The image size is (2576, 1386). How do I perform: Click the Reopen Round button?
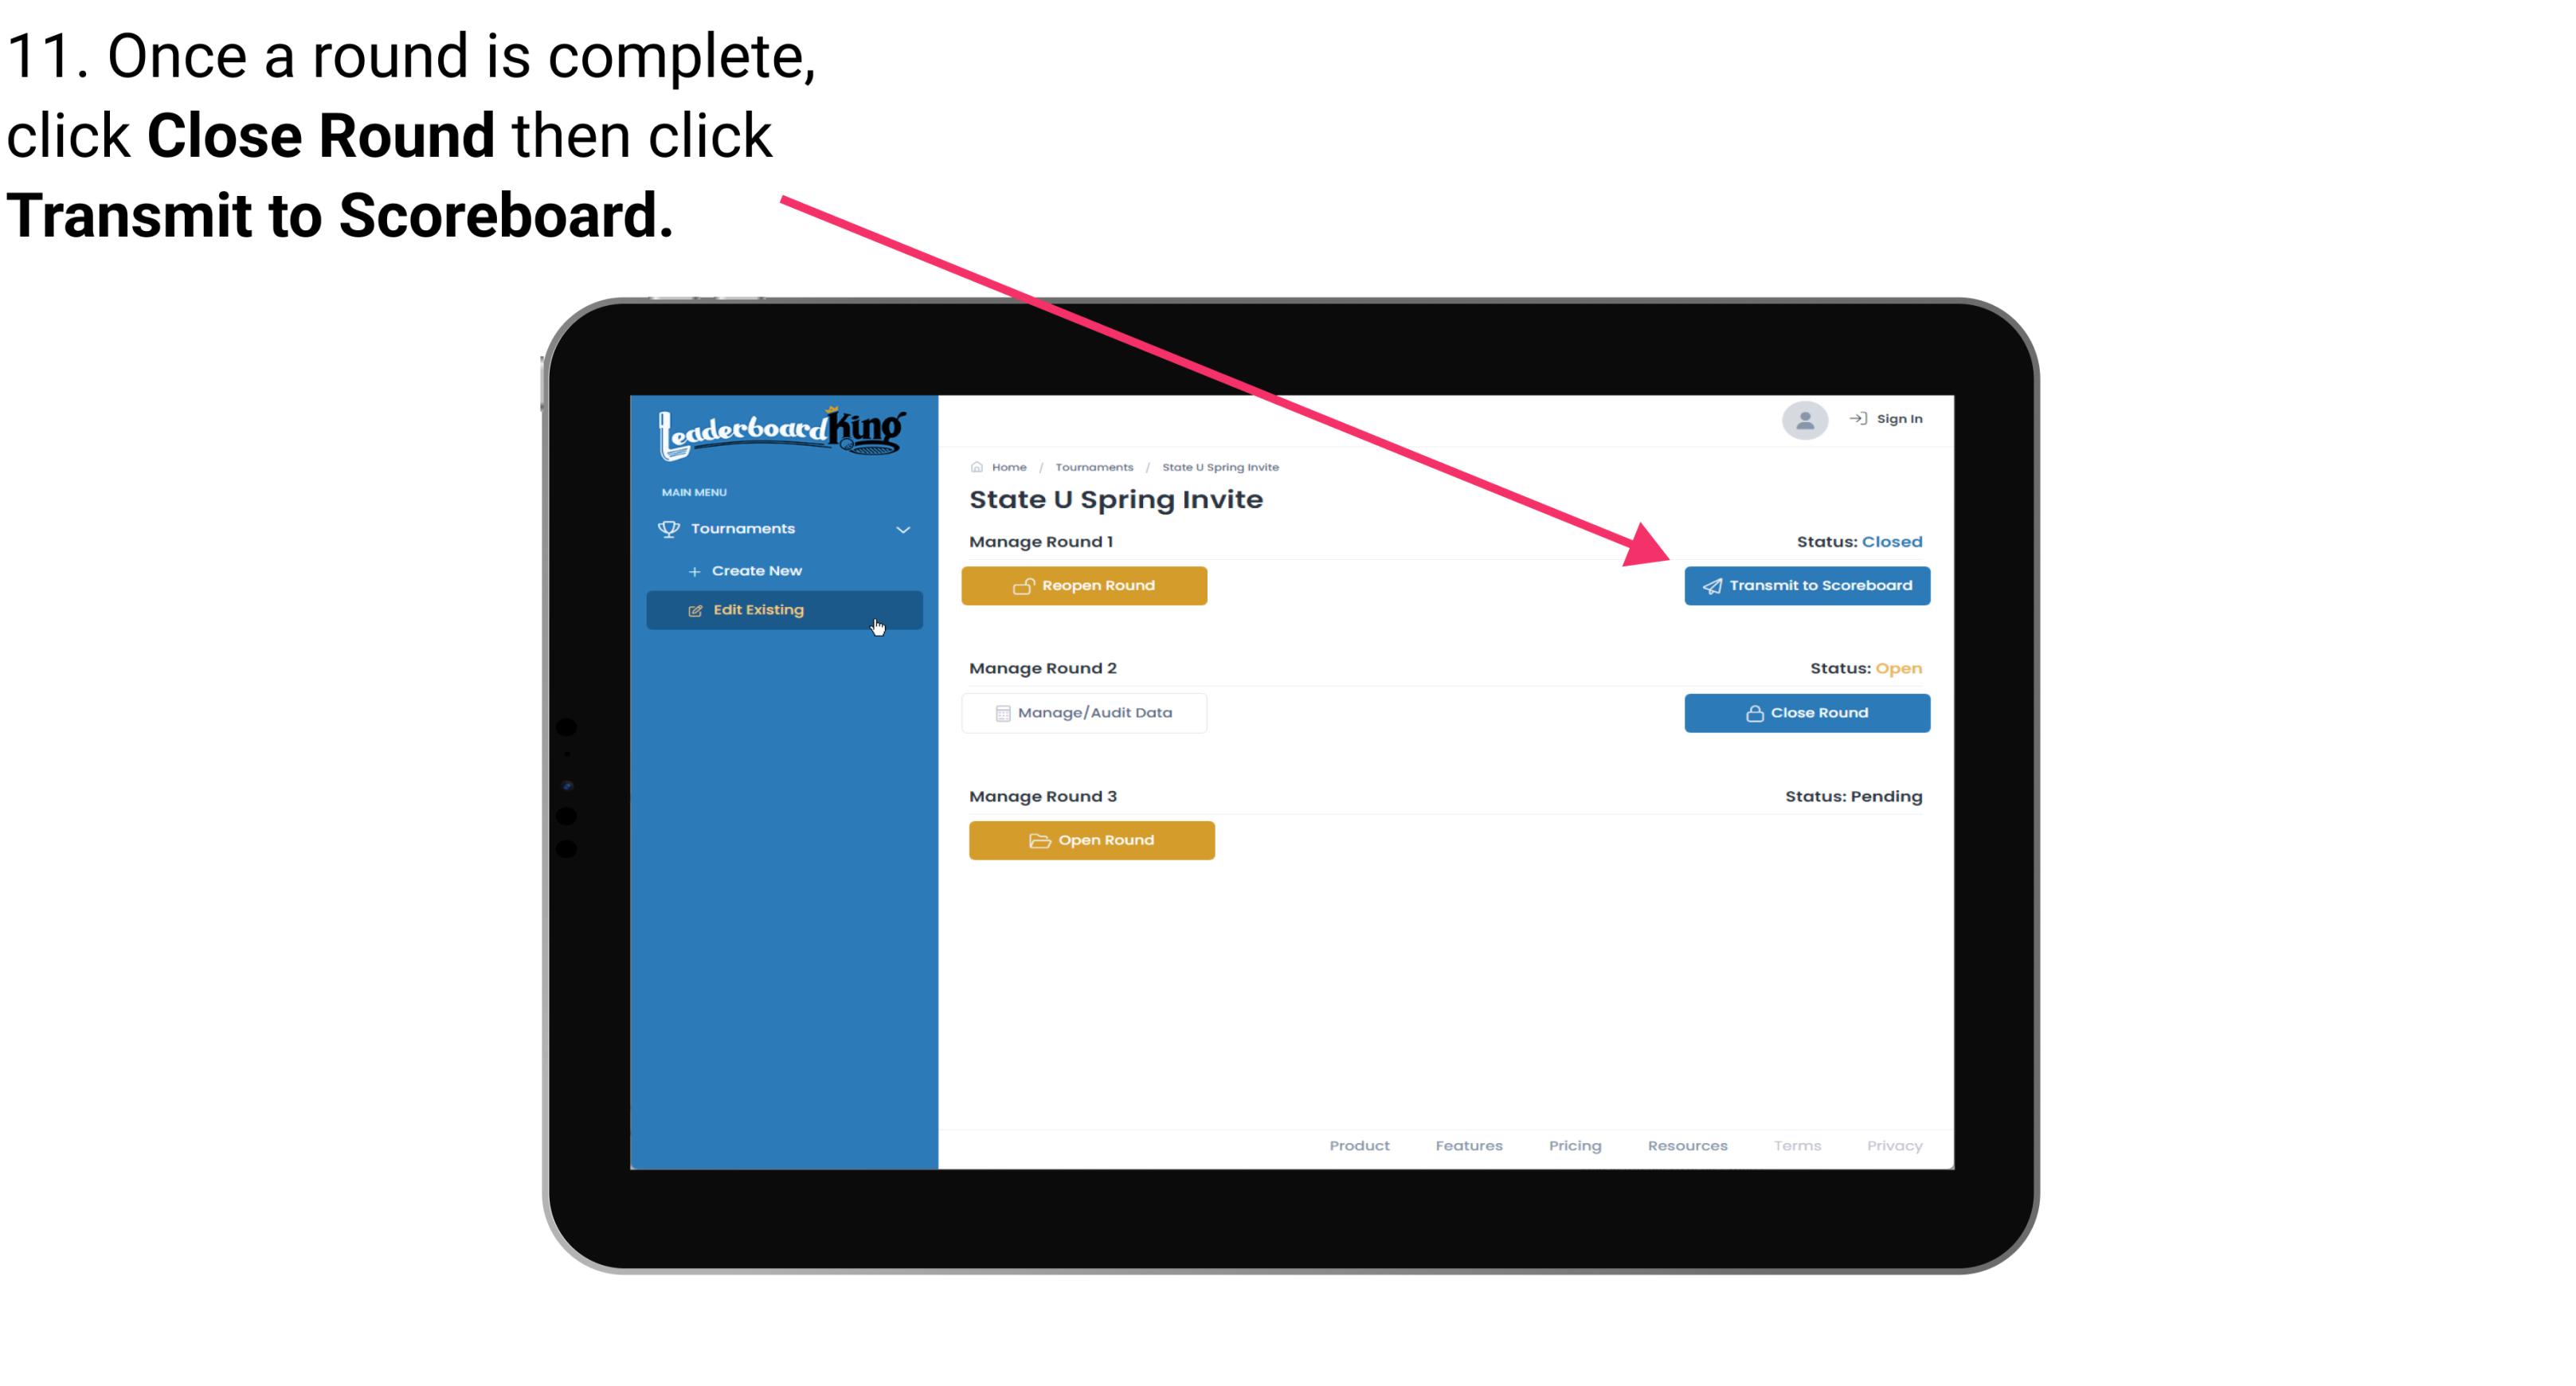pos(1086,584)
